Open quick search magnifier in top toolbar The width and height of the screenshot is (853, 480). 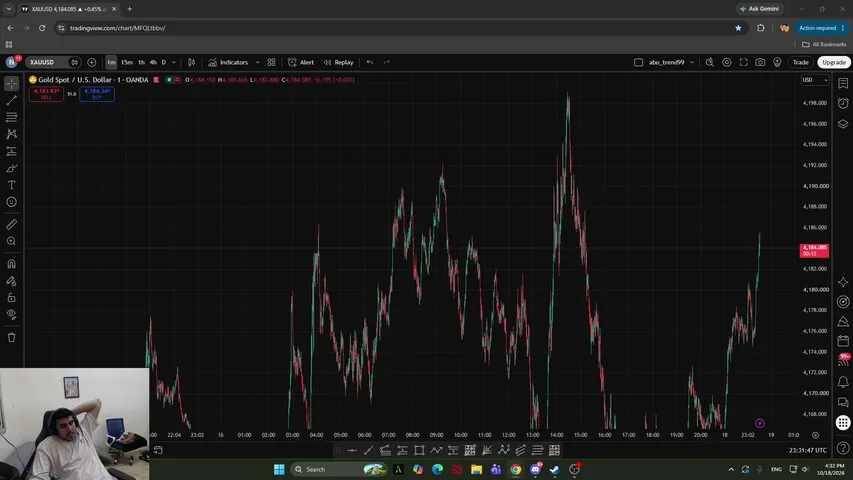coord(710,62)
